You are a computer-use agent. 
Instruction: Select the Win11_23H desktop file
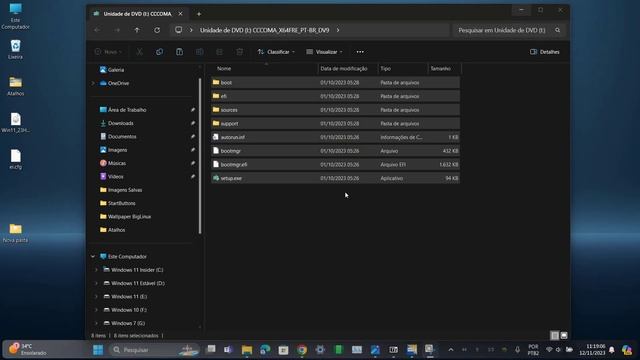pyautogui.click(x=16, y=123)
